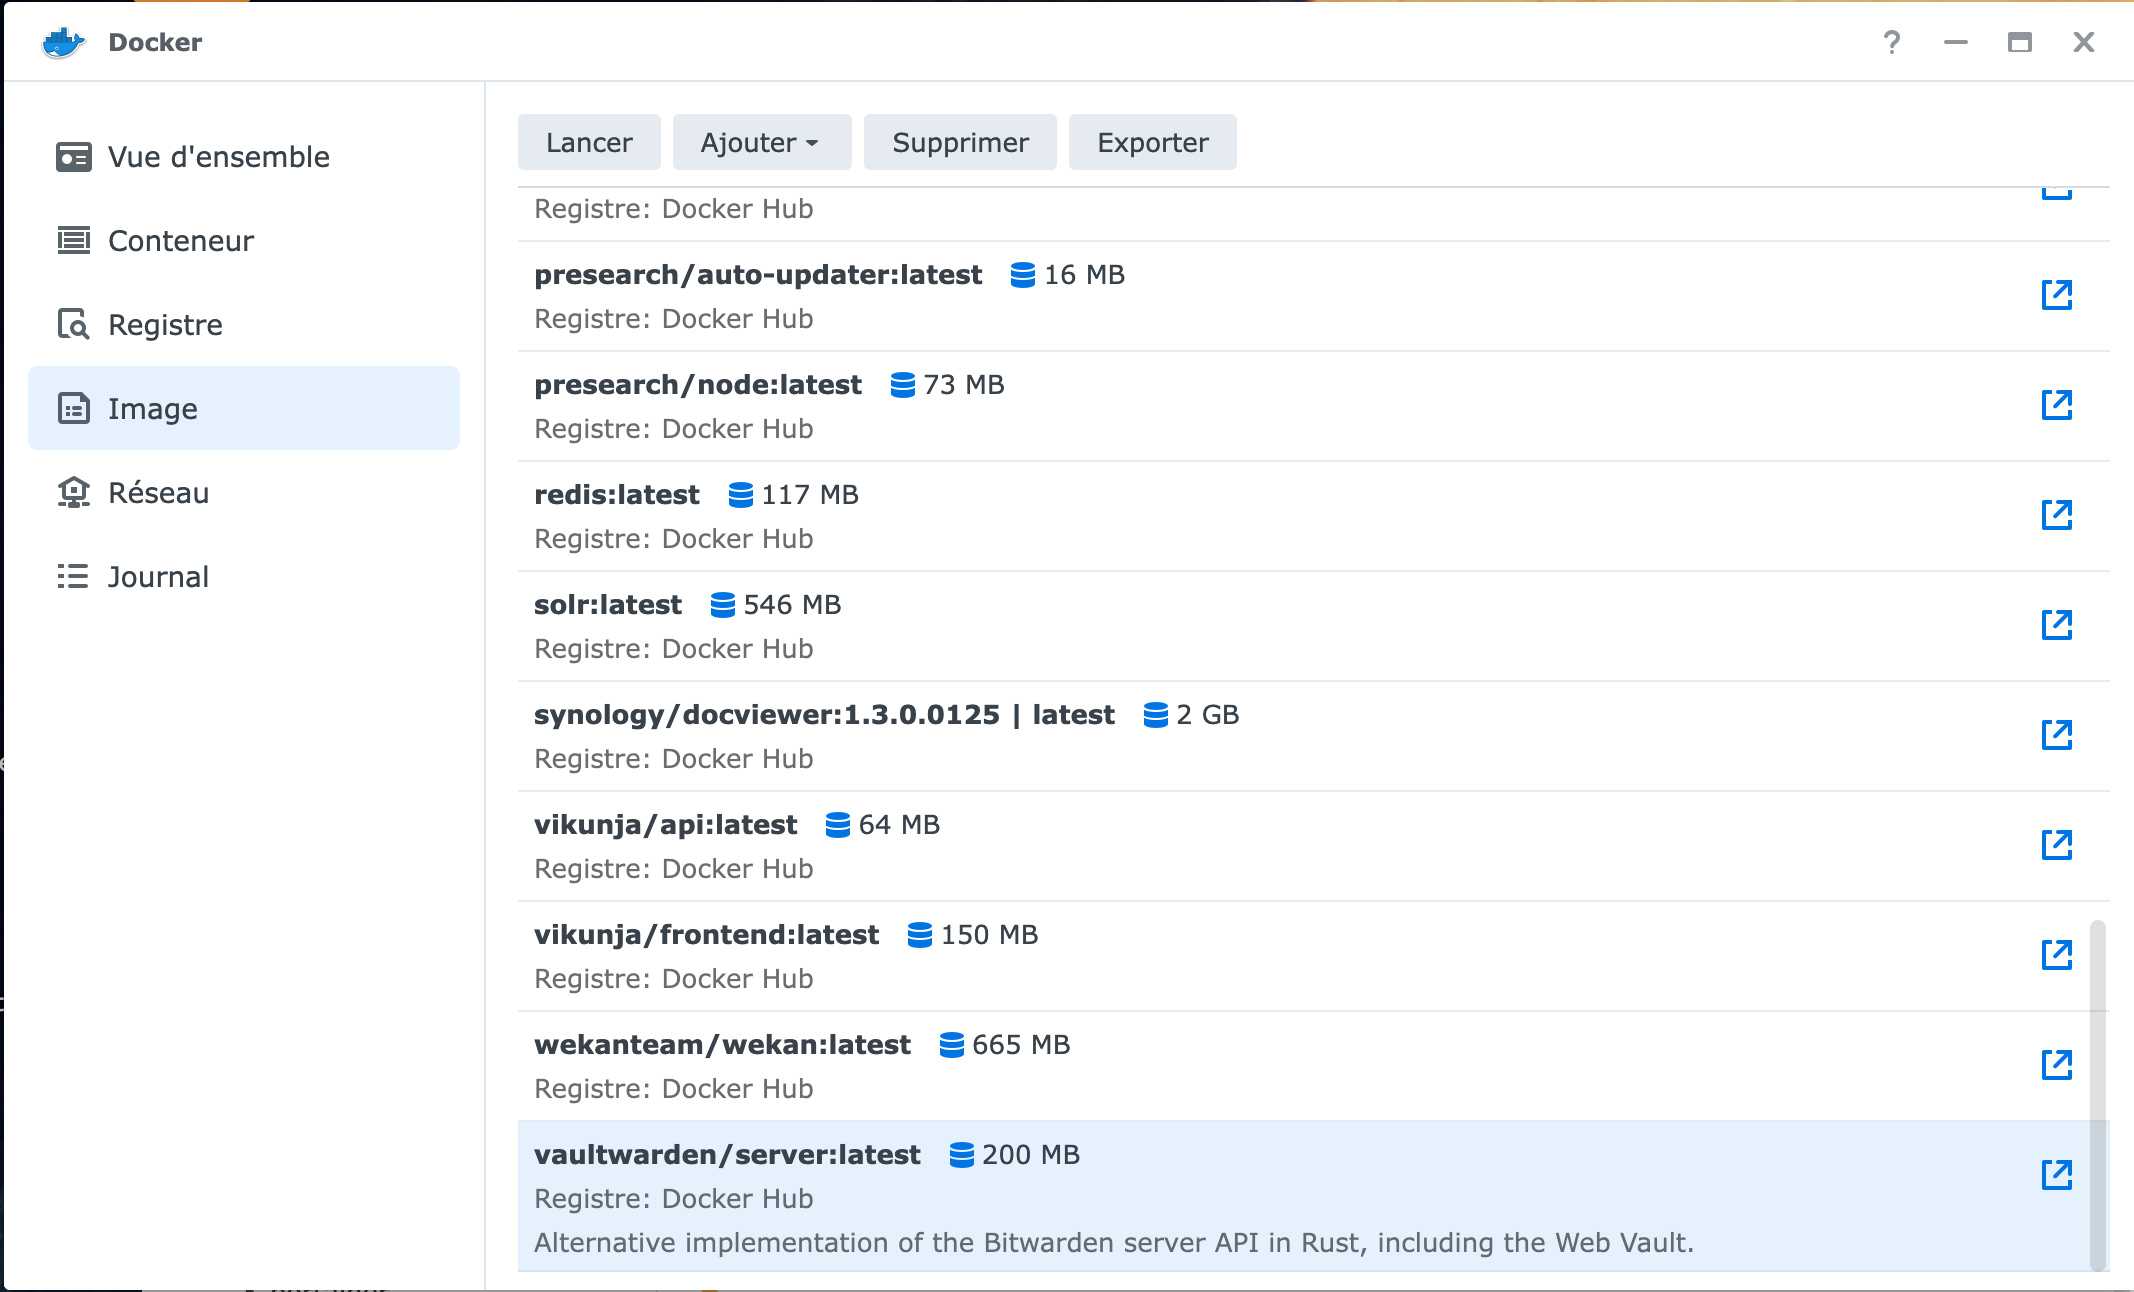Open external link for vikunja/api image
The width and height of the screenshot is (2134, 1292).
[x=2056, y=845]
